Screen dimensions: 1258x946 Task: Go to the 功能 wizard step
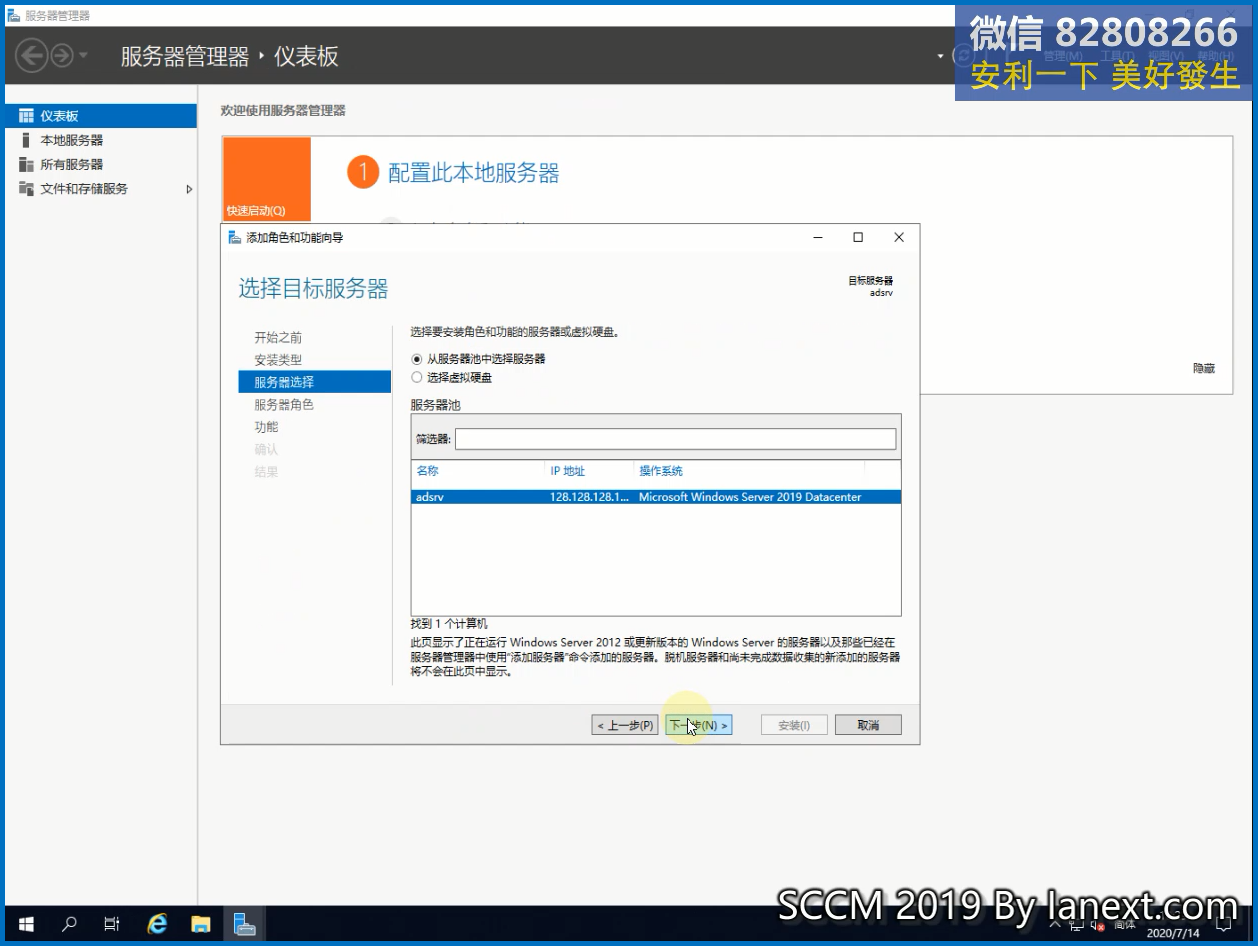[266, 427]
